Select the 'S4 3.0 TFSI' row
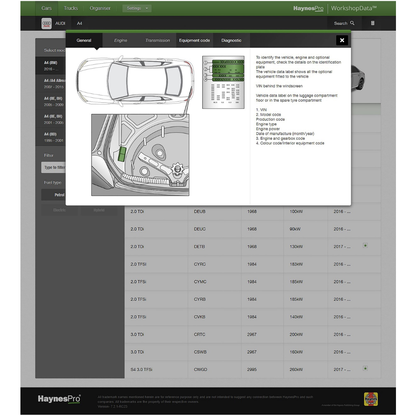This screenshot has height=416, width=416. (253, 369)
